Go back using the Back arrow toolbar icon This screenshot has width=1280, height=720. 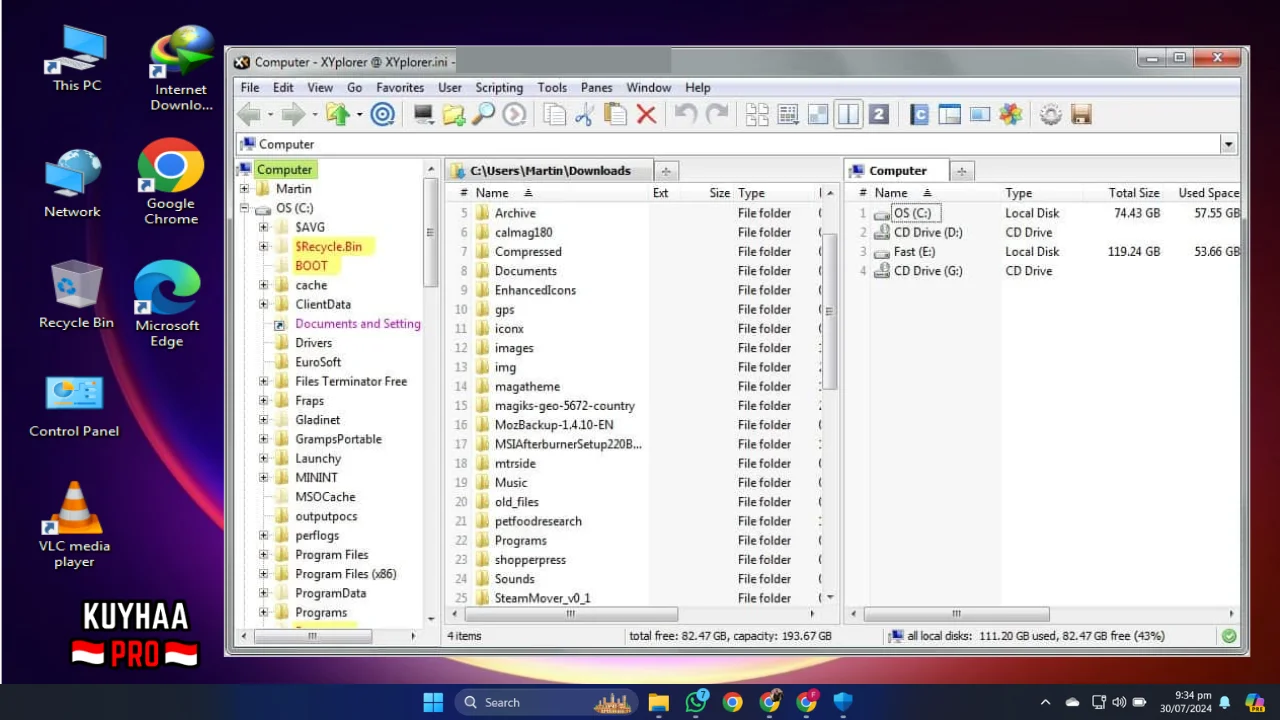pyautogui.click(x=248, y=115)
